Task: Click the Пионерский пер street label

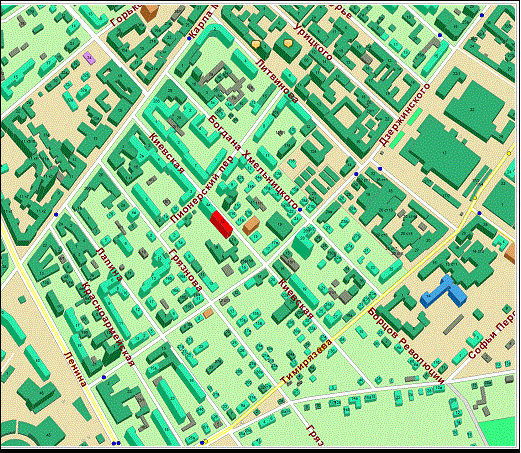Action: point(201,189)
